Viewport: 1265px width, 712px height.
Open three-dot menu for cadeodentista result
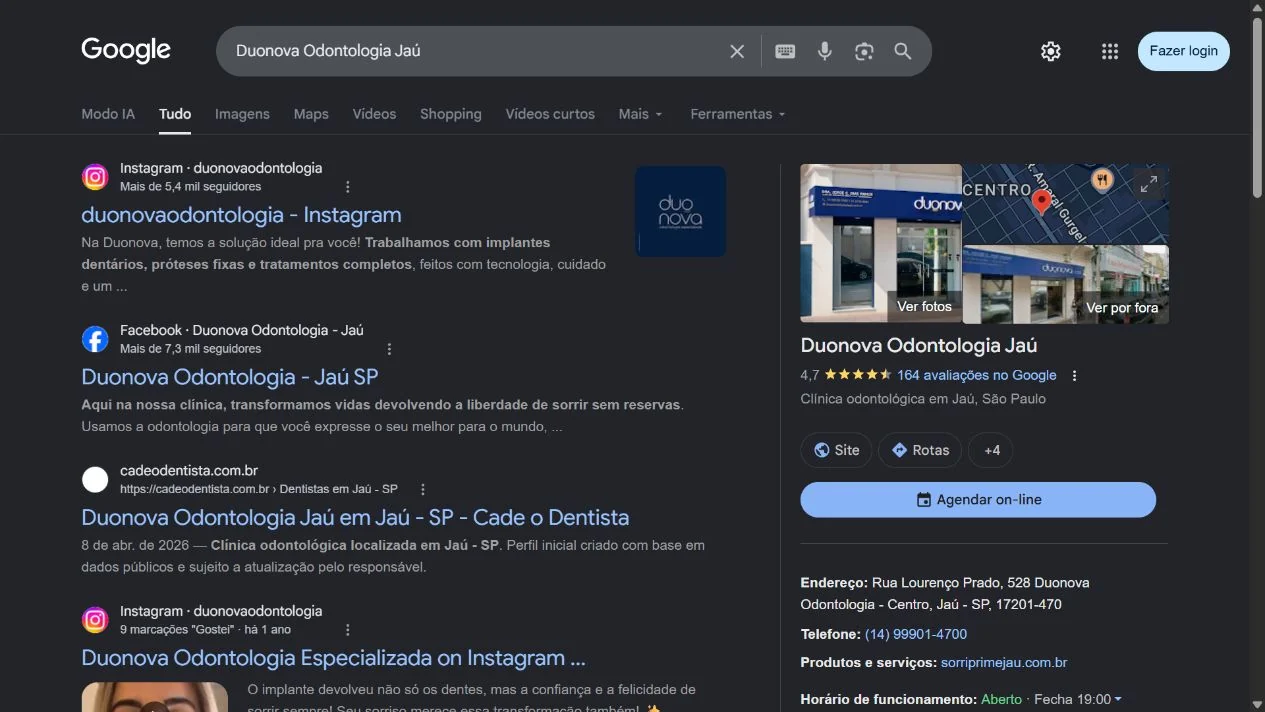[x=423, y=489]
